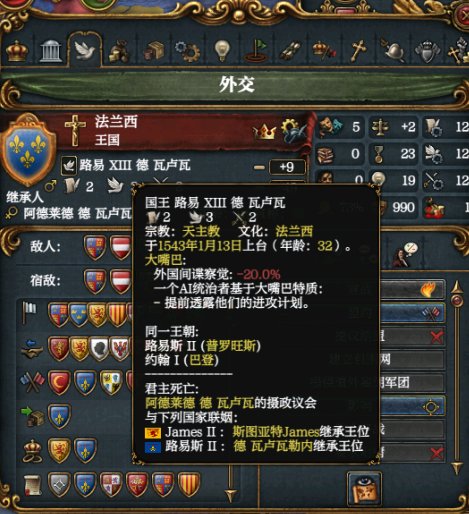Move the diplomatic actions list scrollbar knob
The image size is (469, 514).
pyautogui.click(x=457, y=300)
